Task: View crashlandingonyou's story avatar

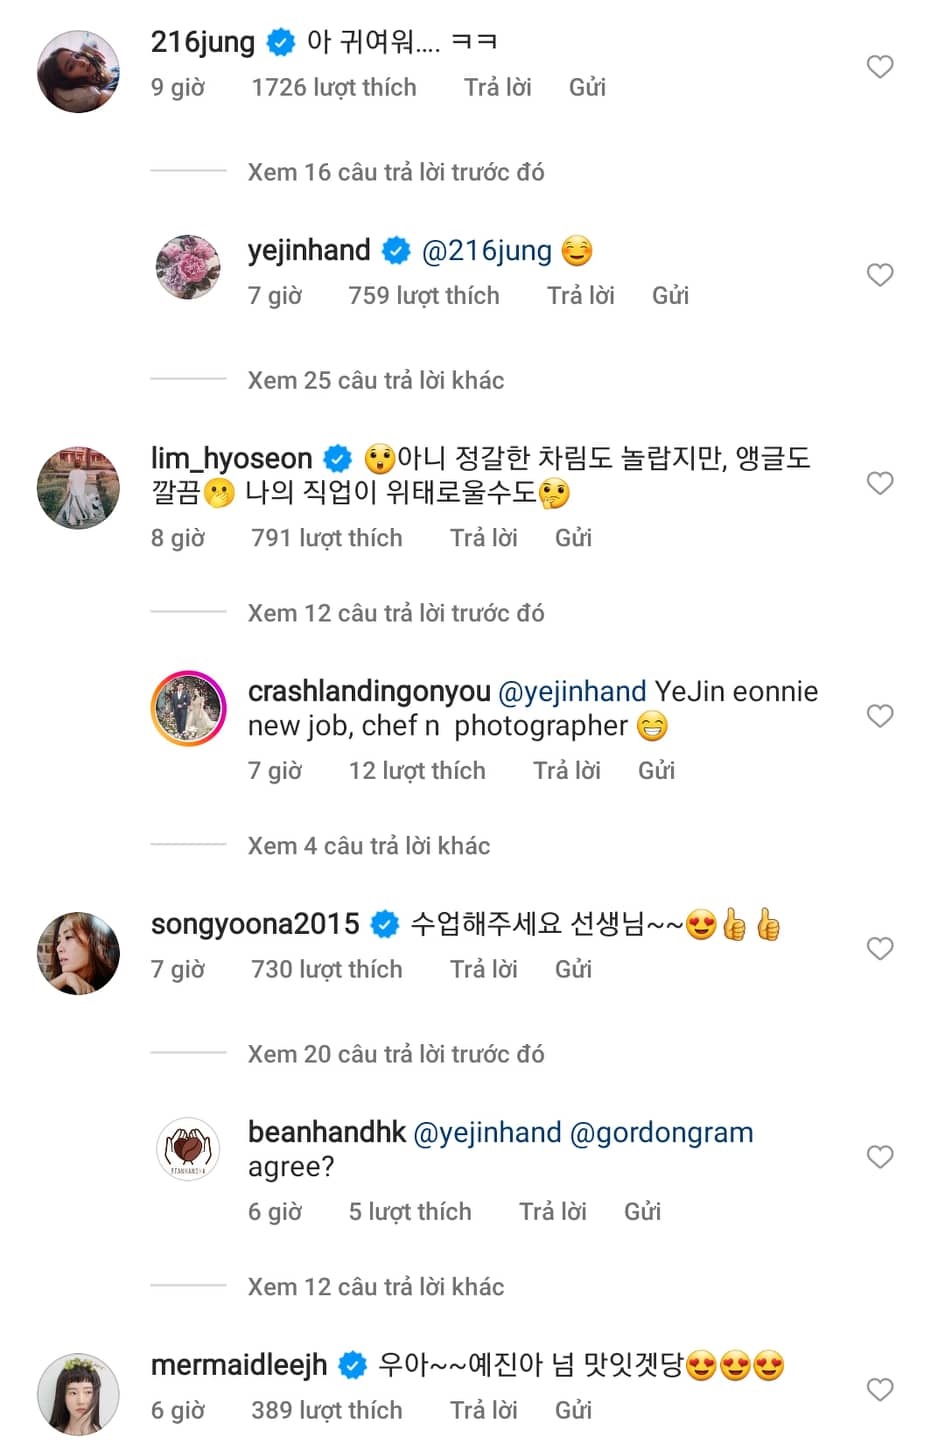Action: (188, 709)
